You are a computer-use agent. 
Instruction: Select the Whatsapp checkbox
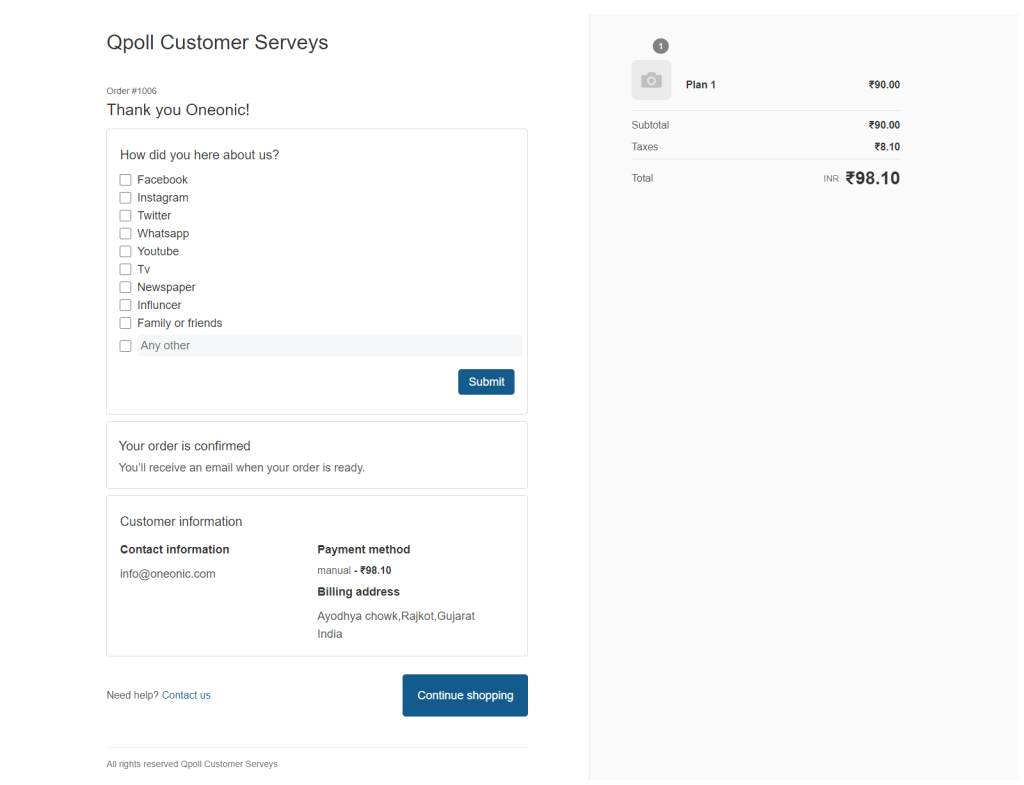click(x=125, y=234)
